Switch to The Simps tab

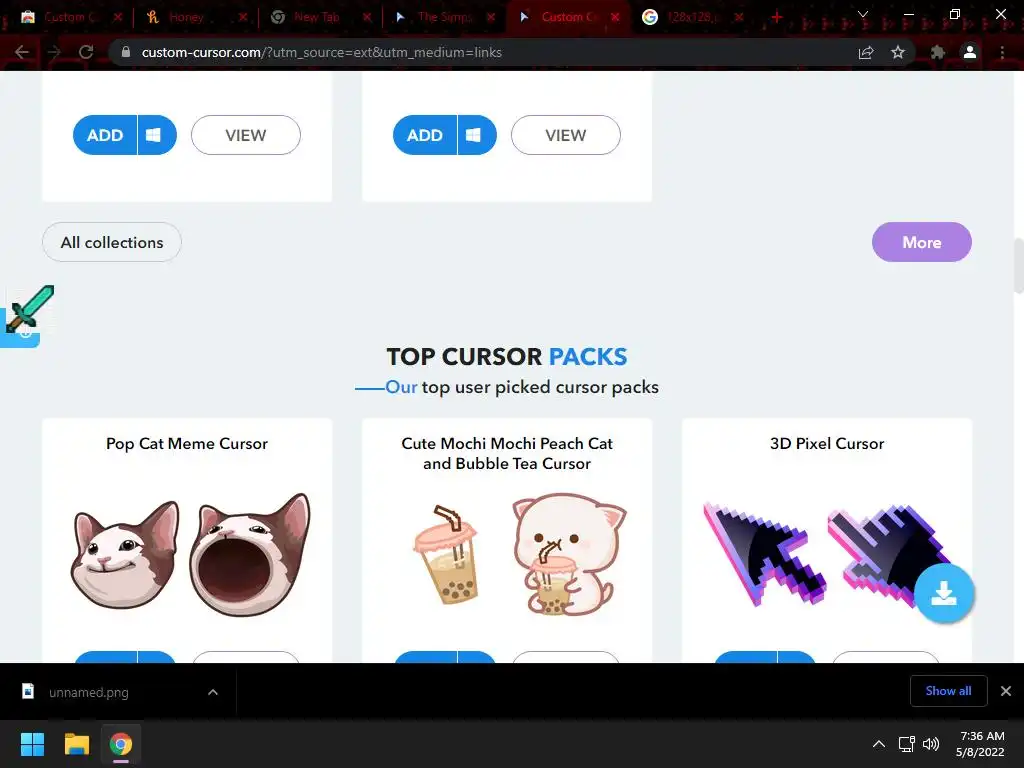point(444,17)
